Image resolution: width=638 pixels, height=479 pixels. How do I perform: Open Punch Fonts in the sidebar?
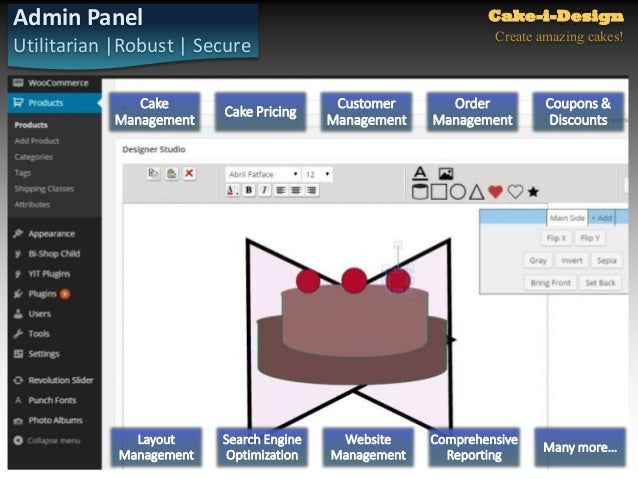click(x=55, y=400)
